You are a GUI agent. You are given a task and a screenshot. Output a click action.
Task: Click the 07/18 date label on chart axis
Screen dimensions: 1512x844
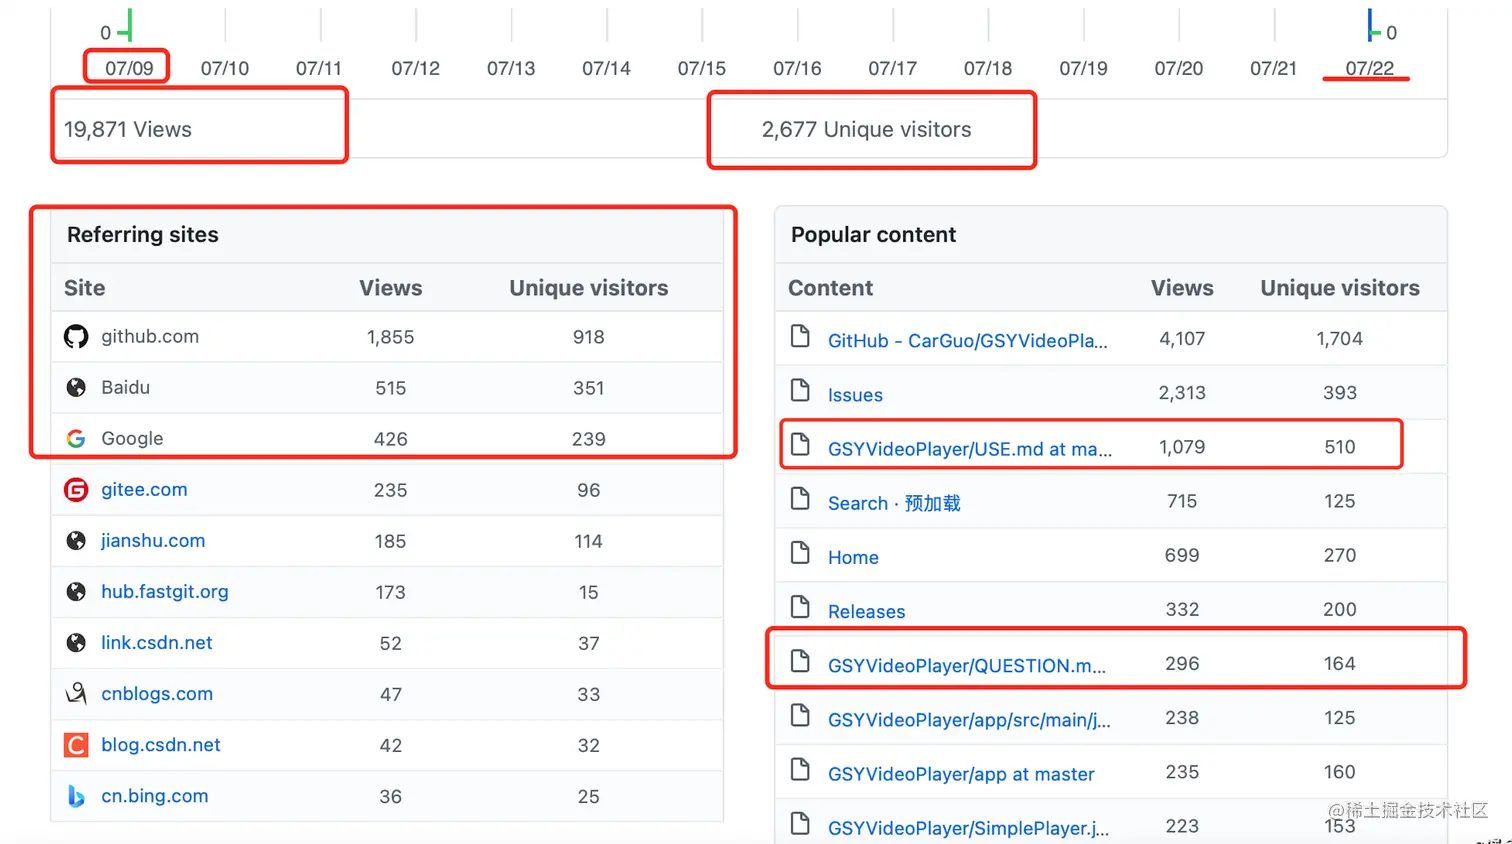(988, 68)
